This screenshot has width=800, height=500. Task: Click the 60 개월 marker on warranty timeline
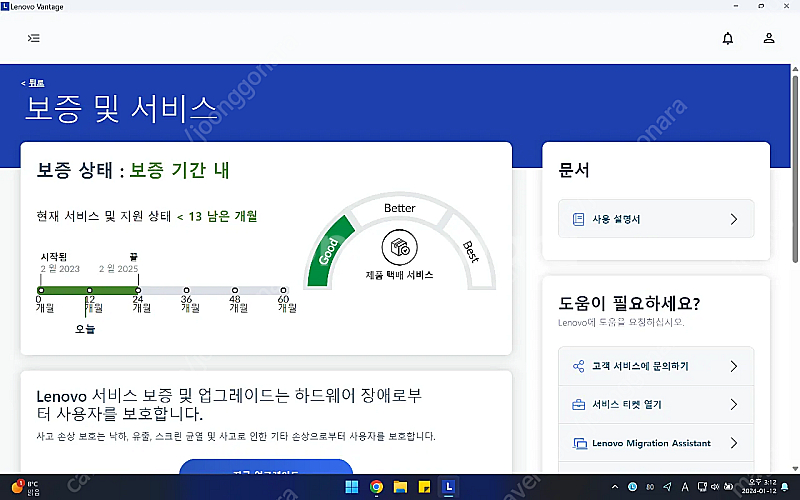[x=283, y=290]
